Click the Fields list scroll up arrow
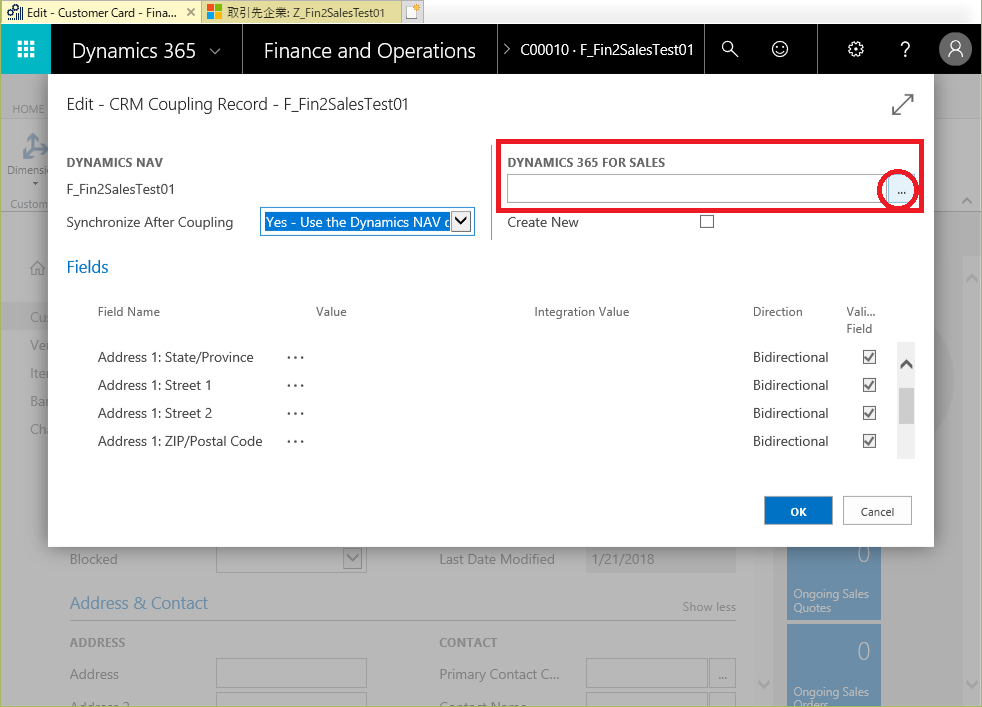This screenshot has height=707, width=982. [x=906, y=364]
